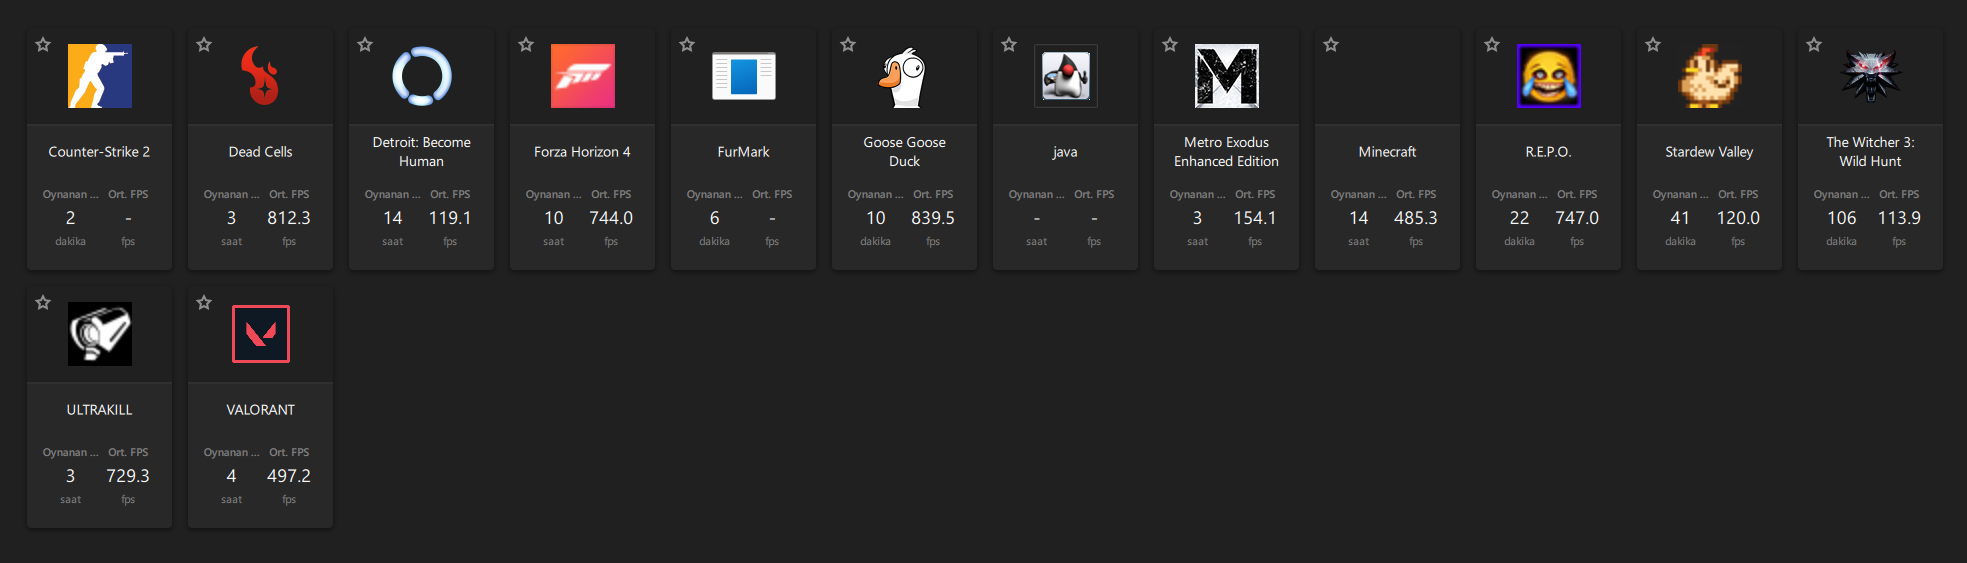Screen dimensions: 1967x563
Task: Click the 497.2 fps value for VALORANT
Action: (x=289, y=476)
